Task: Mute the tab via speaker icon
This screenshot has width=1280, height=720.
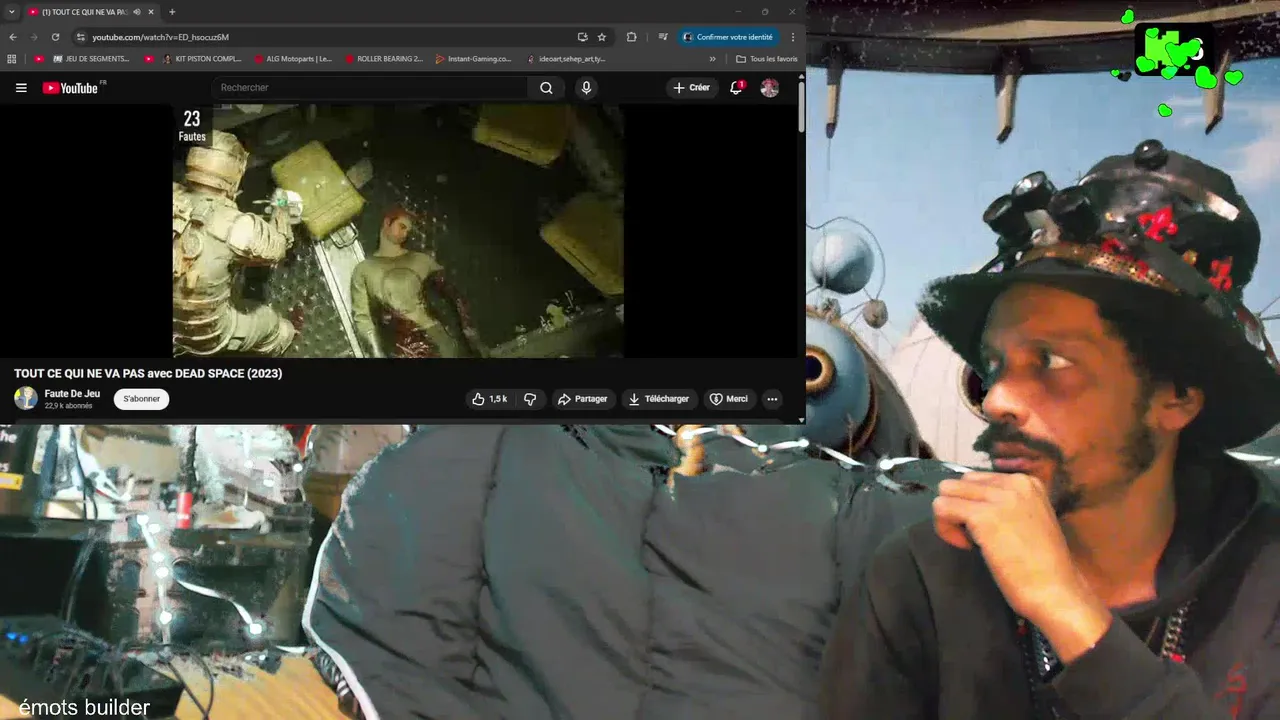Action: point(137,12)
